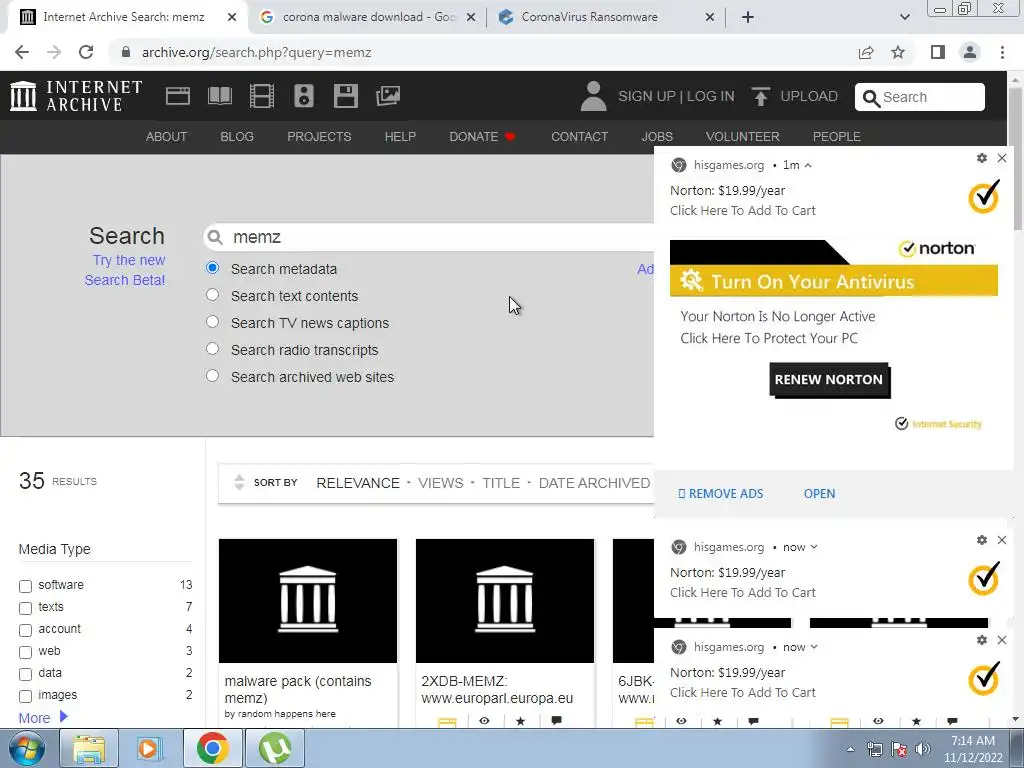Check the data media type filter
This screenshot has height=768, width=1024.
25,674
